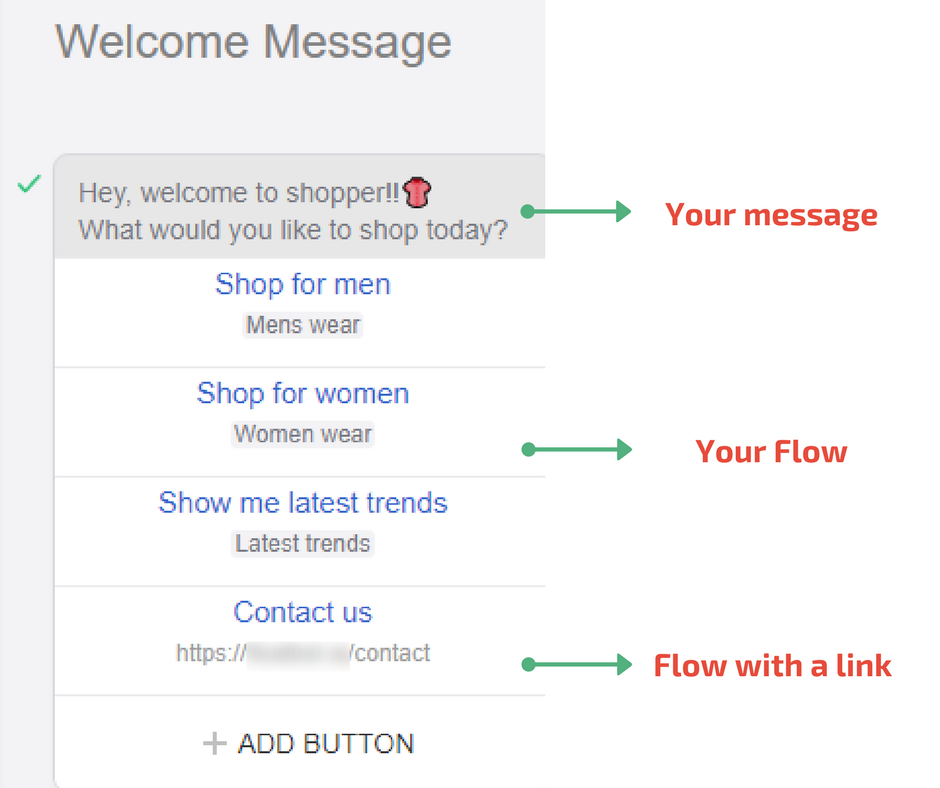Click the Latest trends flow tag

302,543
